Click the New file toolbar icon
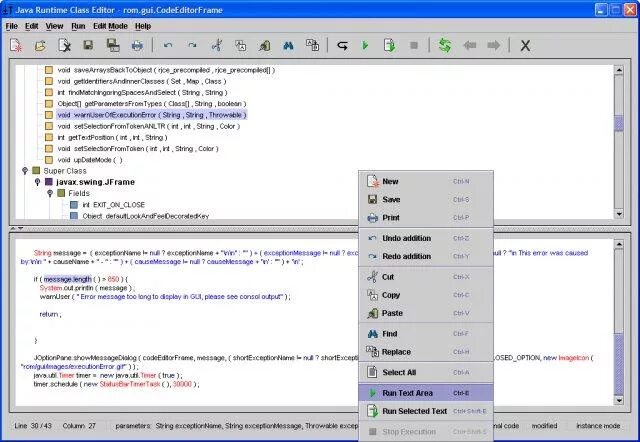Image resolution: width=640 pixels, height=442 pixels. tap(16, 45)
